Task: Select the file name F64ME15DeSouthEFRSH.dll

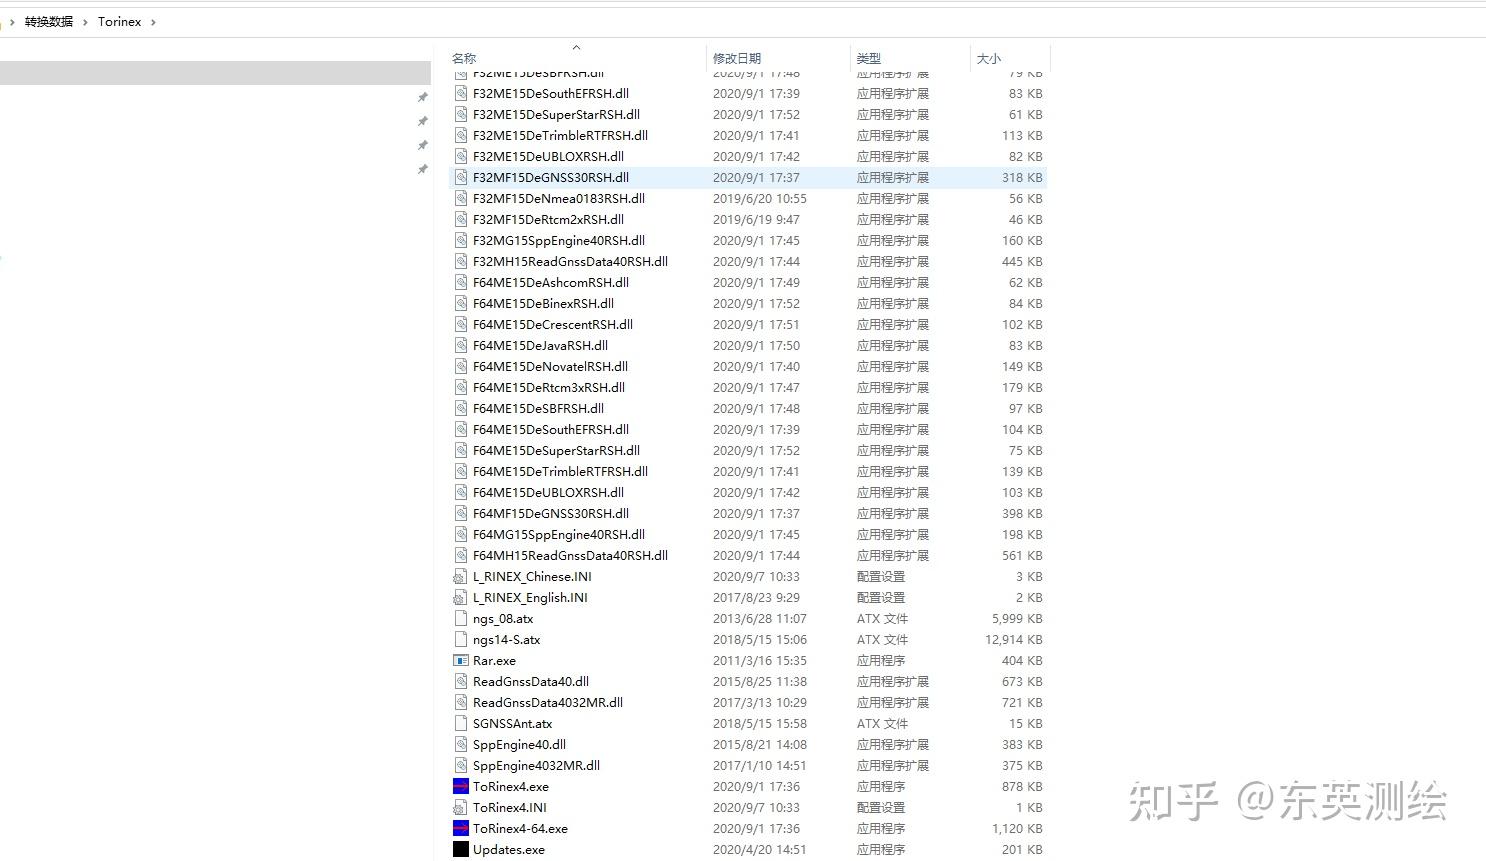Action: pyautogui.click(x=551, y=429)
